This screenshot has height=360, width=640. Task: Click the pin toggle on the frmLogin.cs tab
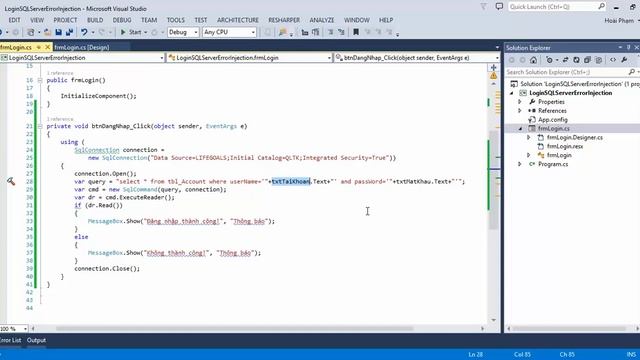(39, 47)
